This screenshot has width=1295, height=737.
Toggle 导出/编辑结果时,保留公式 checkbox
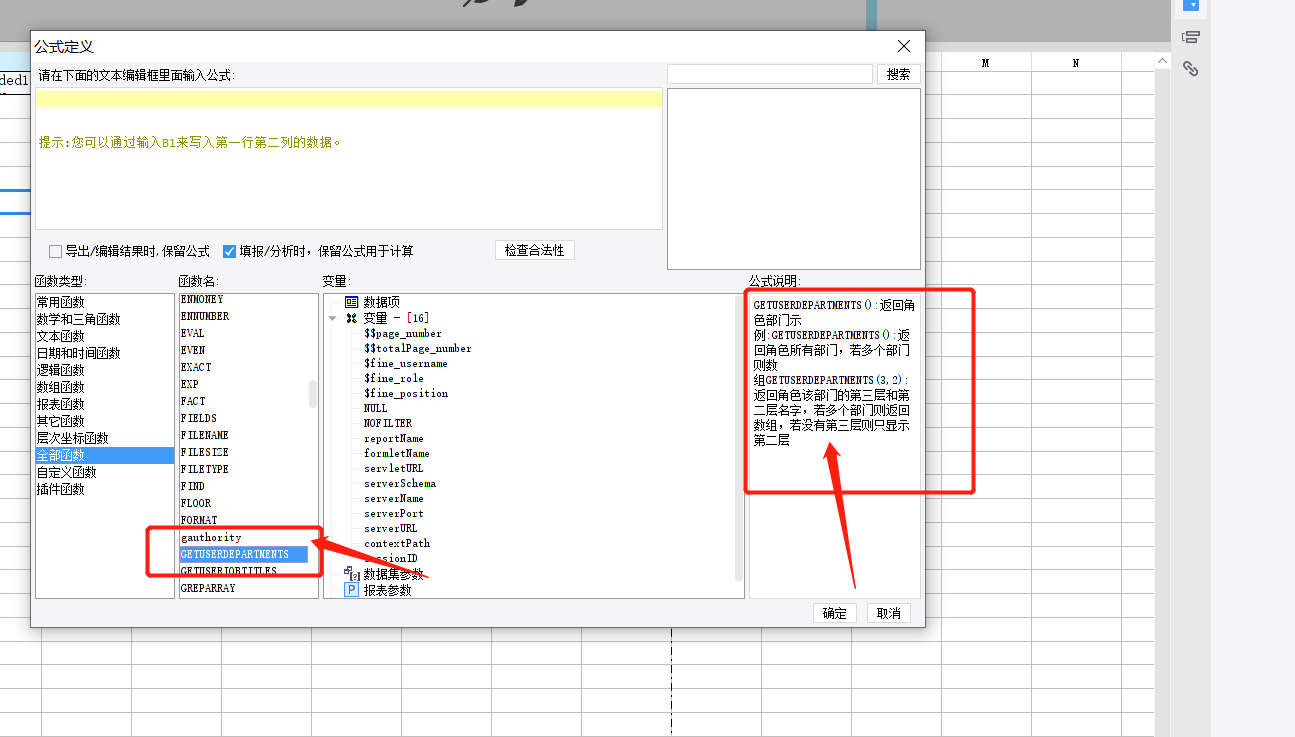56,251
